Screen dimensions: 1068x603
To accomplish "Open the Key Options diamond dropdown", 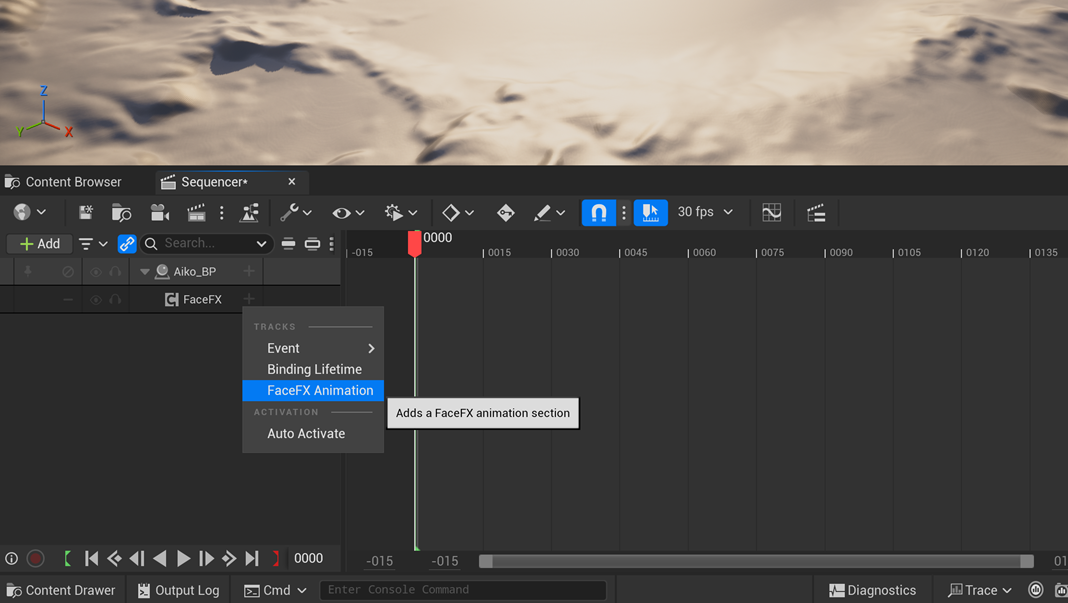I will (x=458, y=213).
